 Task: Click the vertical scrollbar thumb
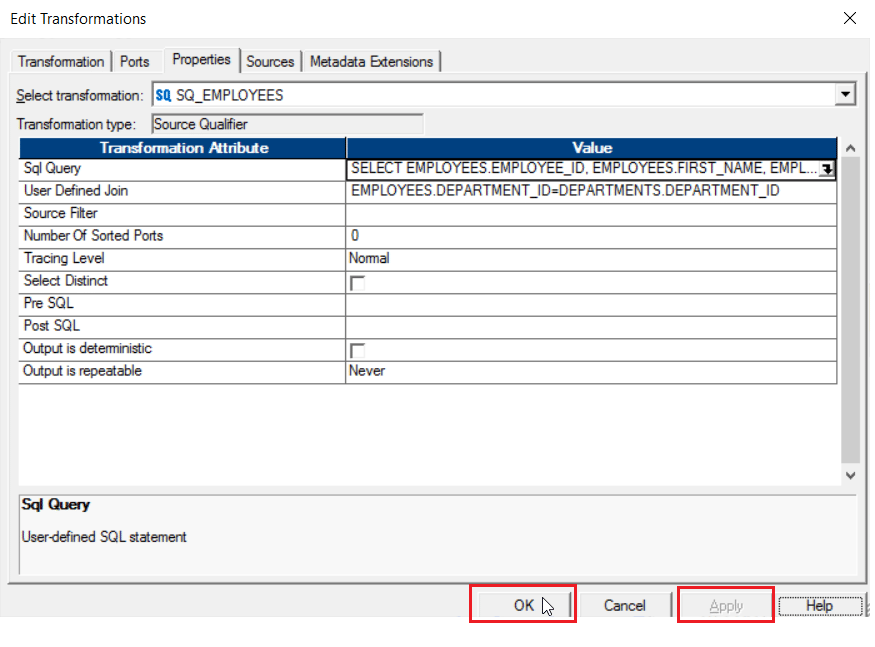pos(850,310)
